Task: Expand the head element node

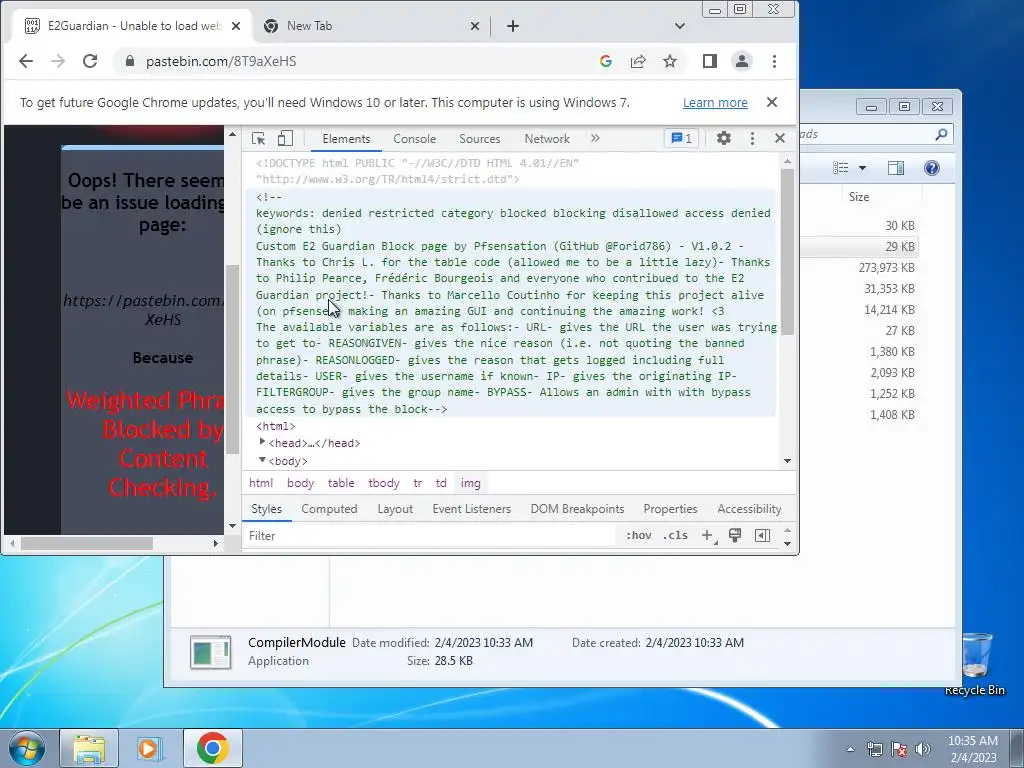Action: [x=262, y=442]
